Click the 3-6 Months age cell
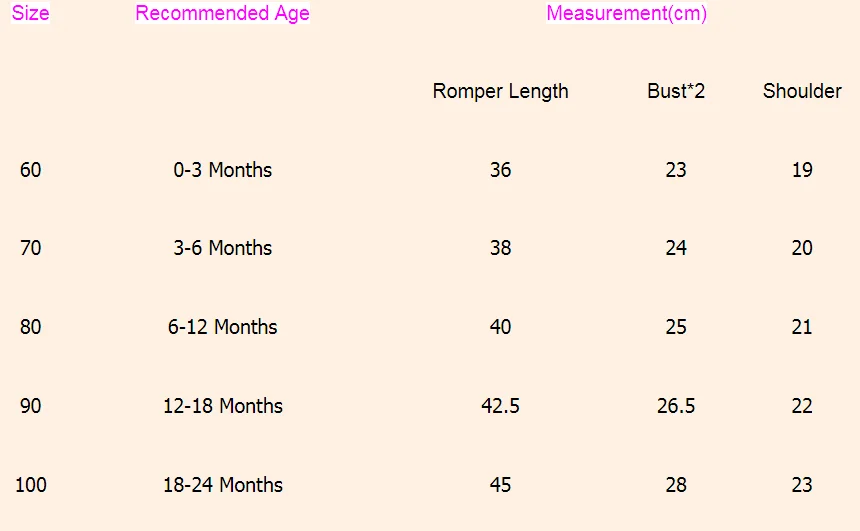The image size is (860, 531). click(222, 248)
